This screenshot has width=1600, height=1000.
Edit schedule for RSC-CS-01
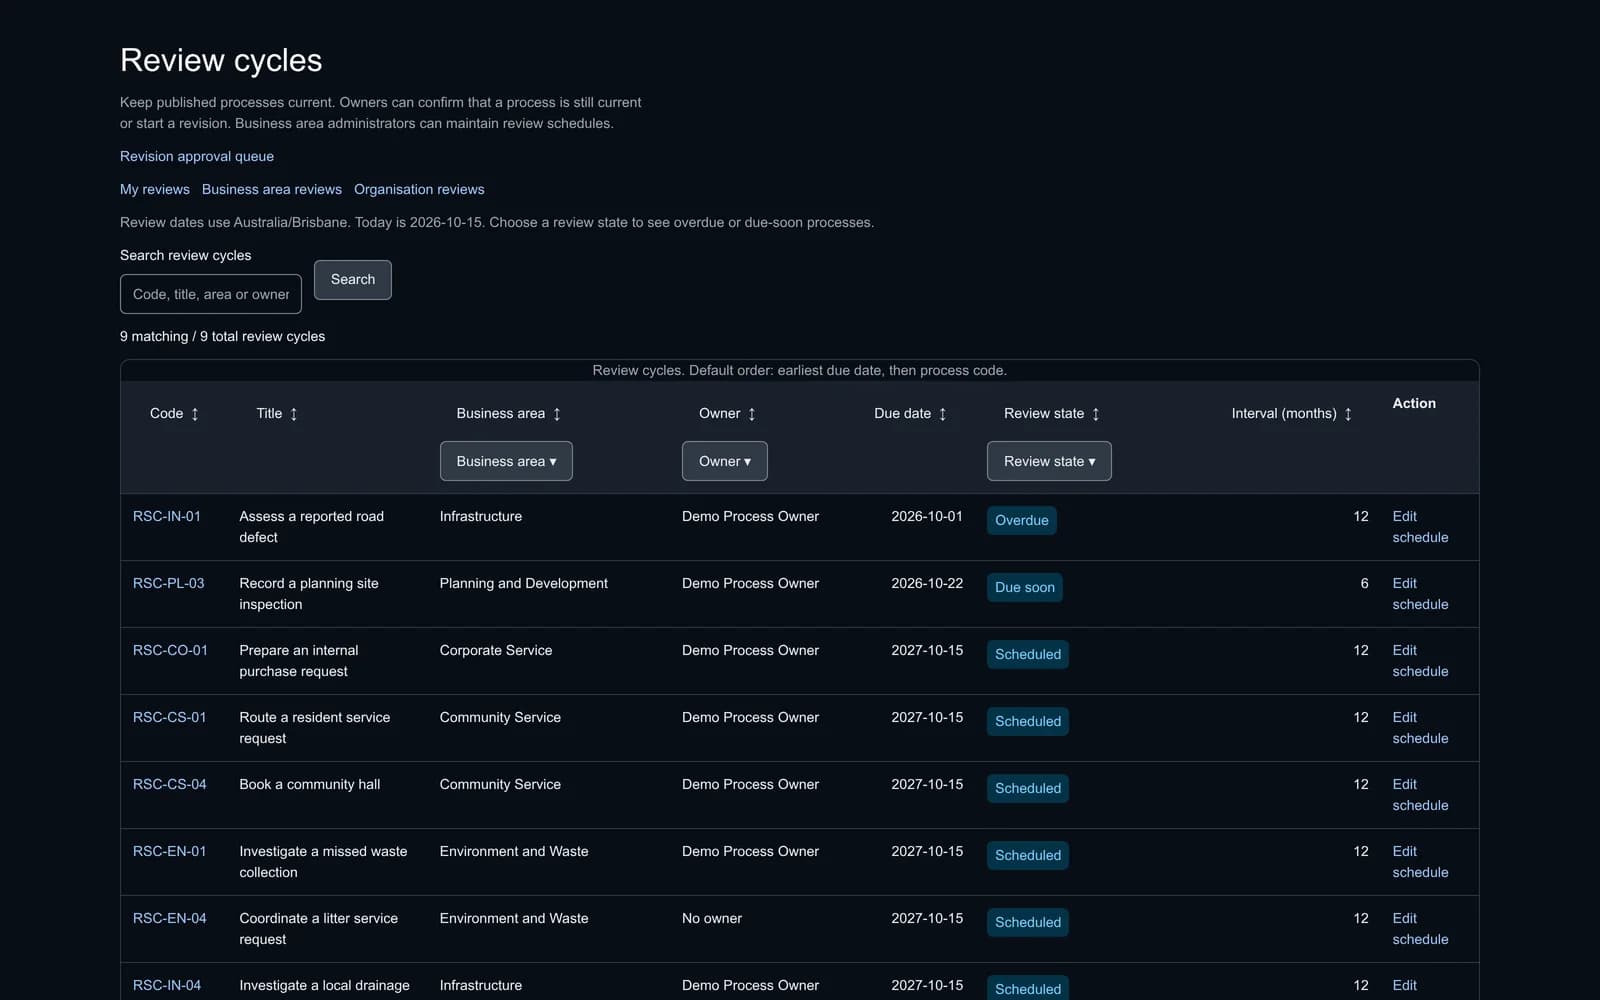[1420, 728]
